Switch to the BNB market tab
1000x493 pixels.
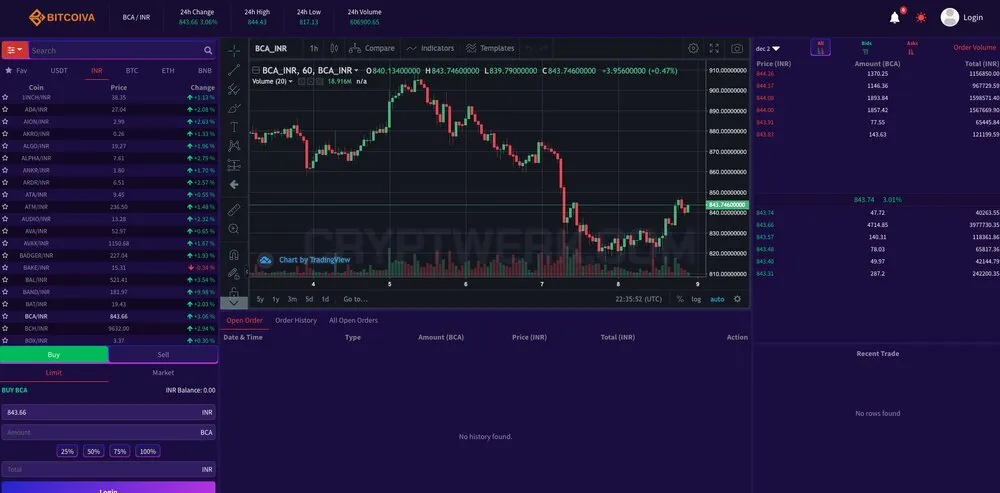pyautogui.click(x=205, y=71)
